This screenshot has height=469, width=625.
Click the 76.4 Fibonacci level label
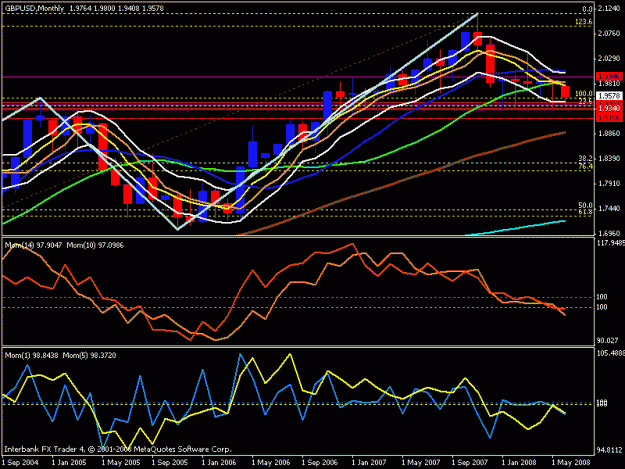tap(585, 166)
